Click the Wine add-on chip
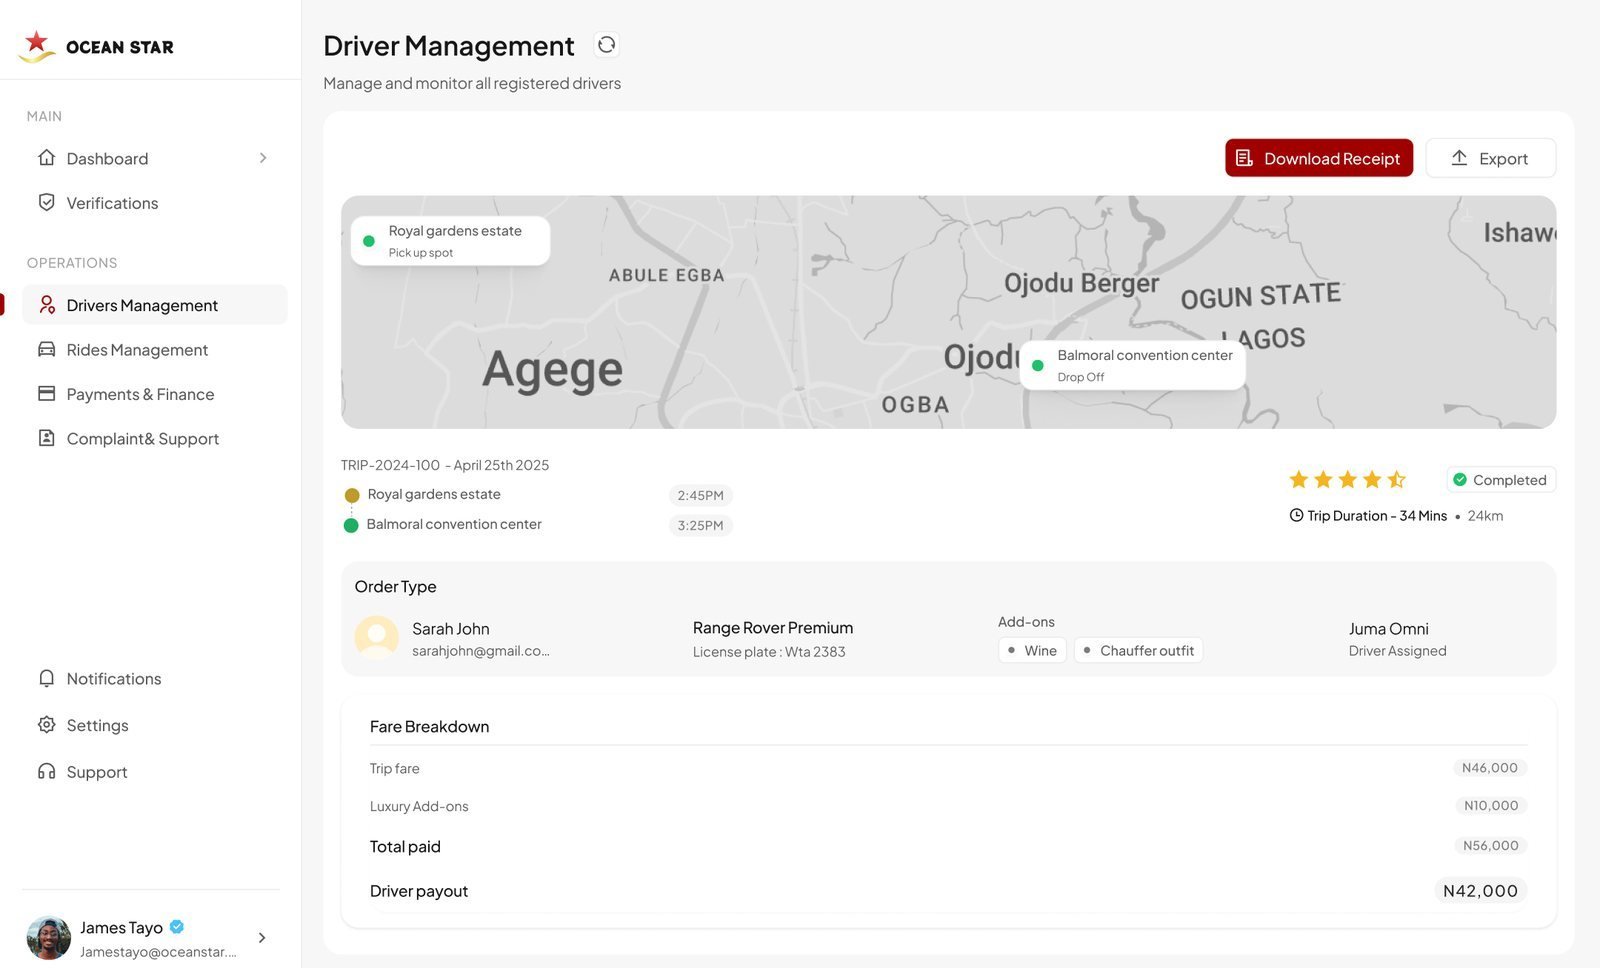 (x=1032, y=650)
